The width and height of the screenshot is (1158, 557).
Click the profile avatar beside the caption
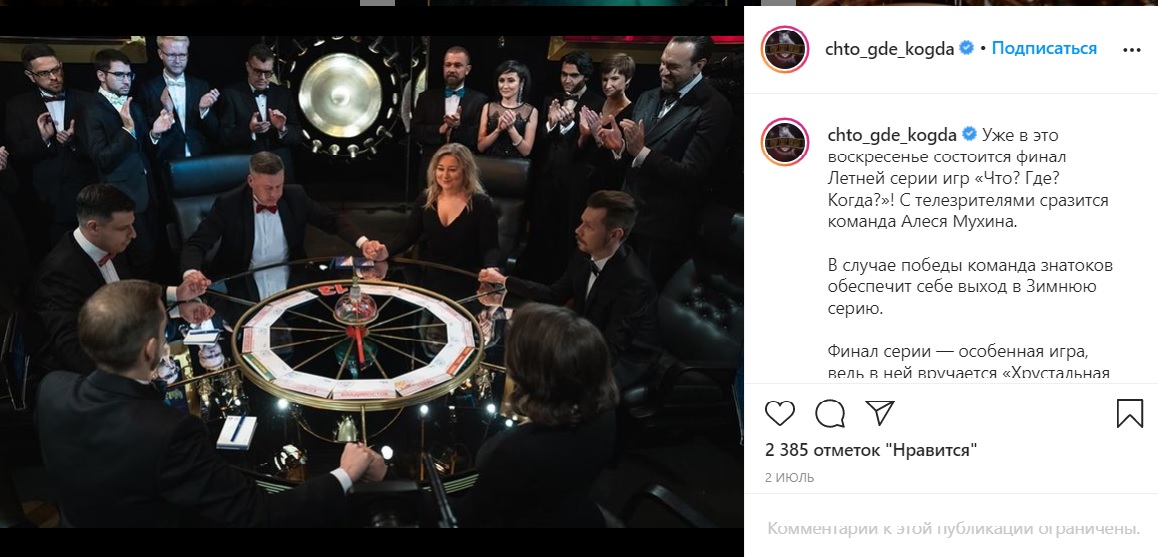click(785, 141)
